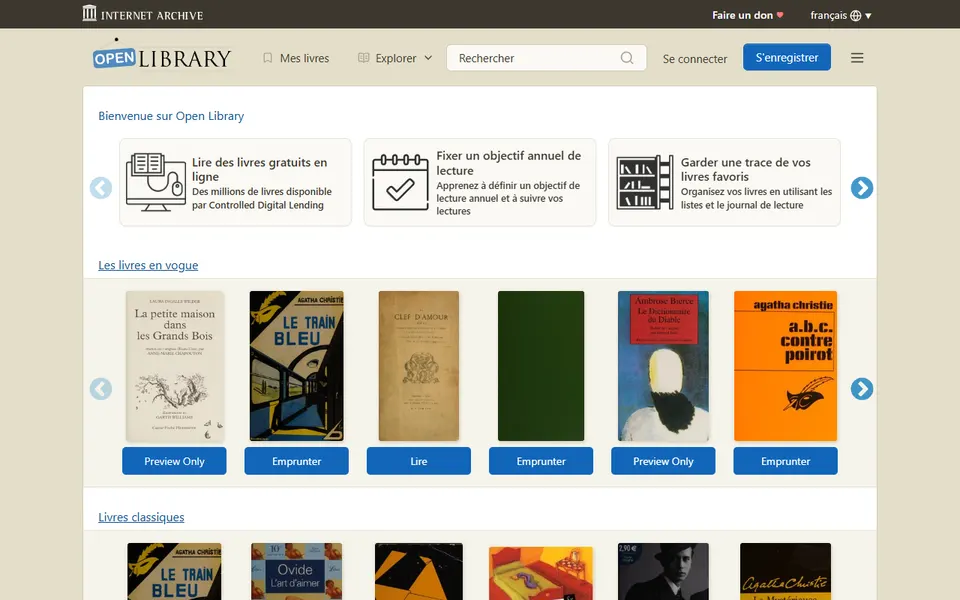The width and height of the screenshot is (960, 600).
Task: Open card Lire des livres gratuits en ligne
Action: click(x=235, y=182)
